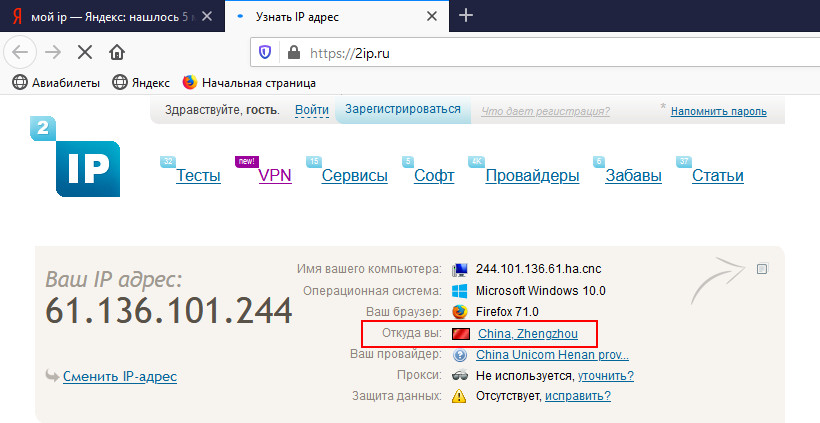Open the VPN menu item
Image resolution: width=820 pixels, height=423 pixels.
275,175
